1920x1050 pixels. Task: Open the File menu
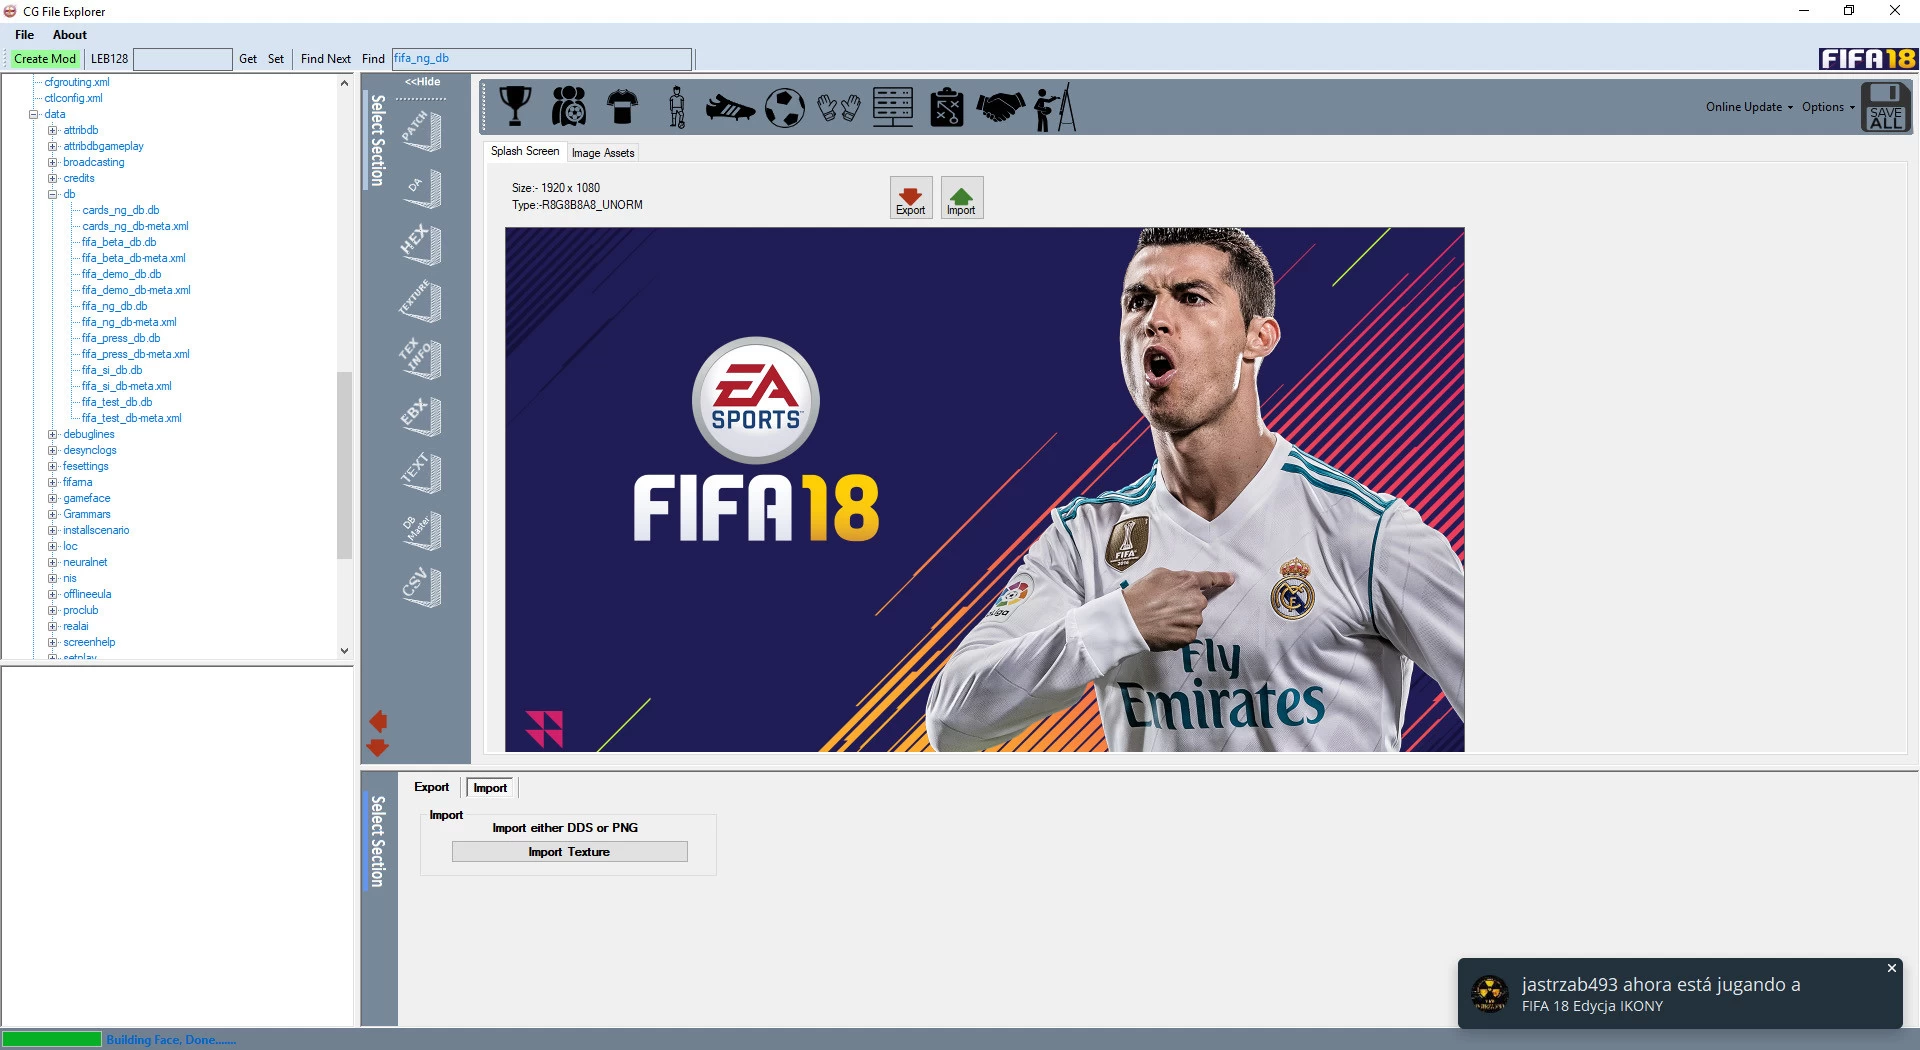(x=25, y=35)
